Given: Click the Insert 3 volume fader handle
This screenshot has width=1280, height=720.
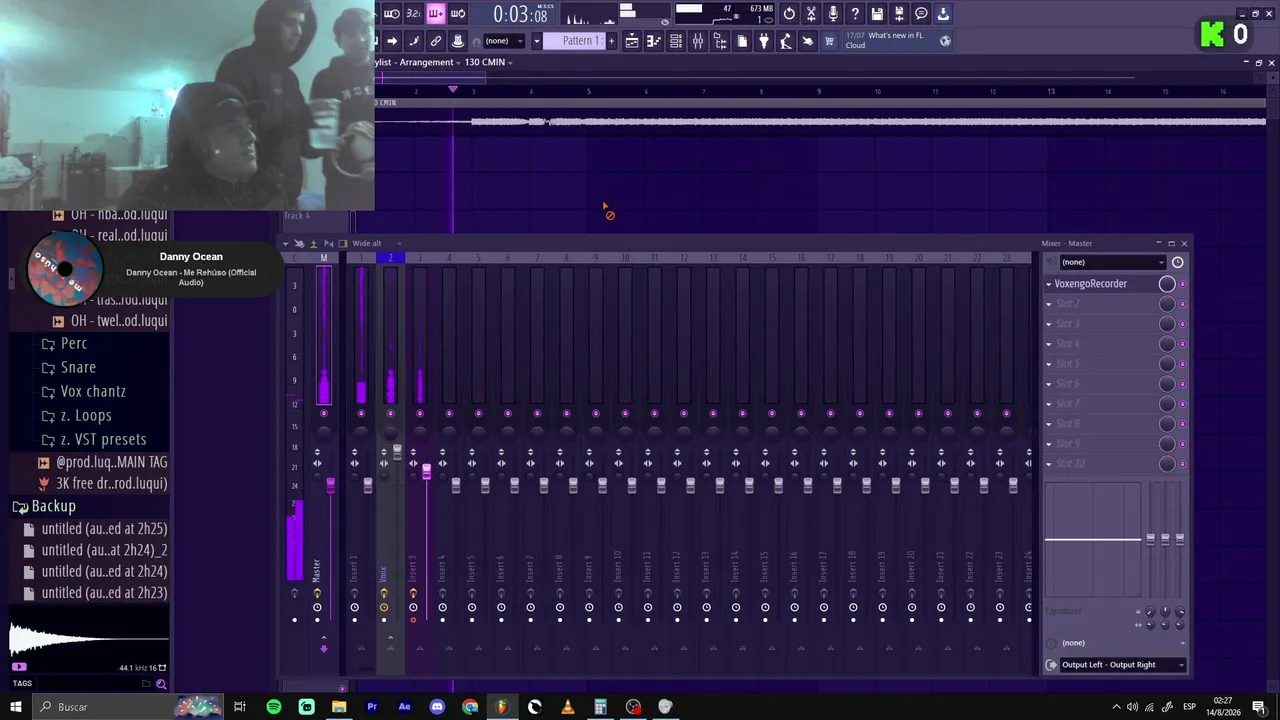Looking at the screenshot, I should coord(426,470).
